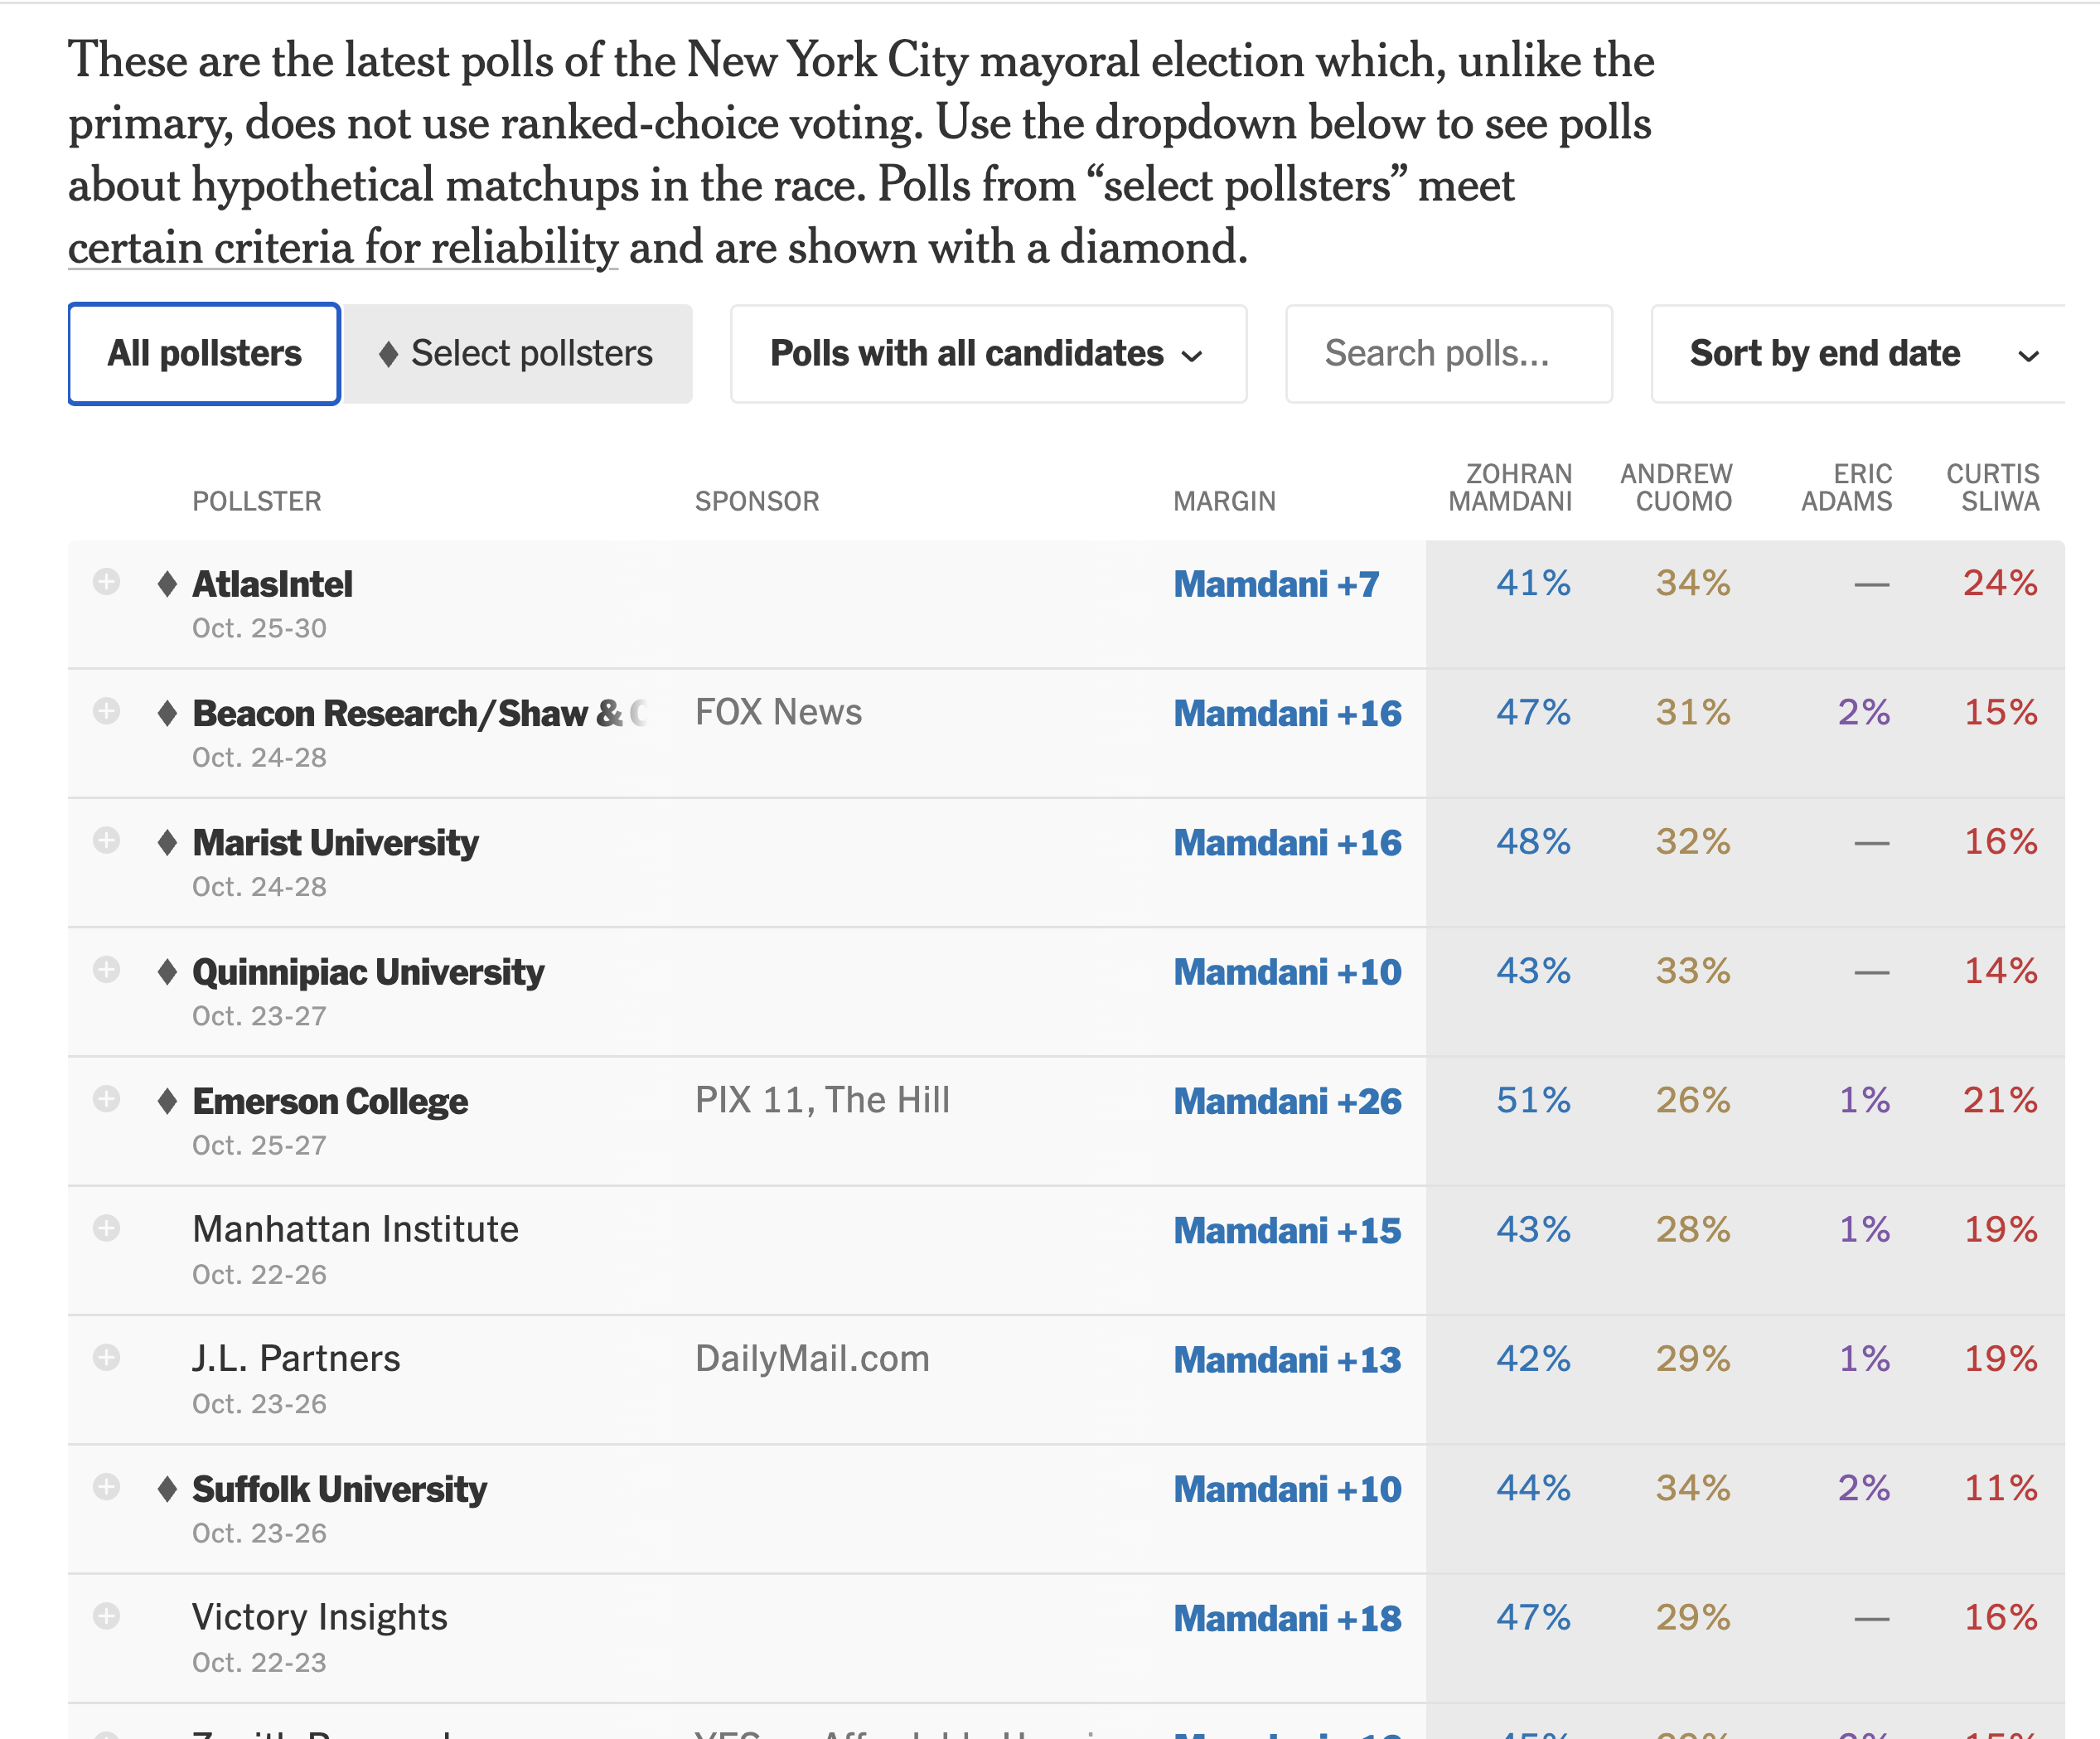Open Polls with all candidates dropdown
This screenshot has height=1739, width=2100.
click(x=988, y=354)
